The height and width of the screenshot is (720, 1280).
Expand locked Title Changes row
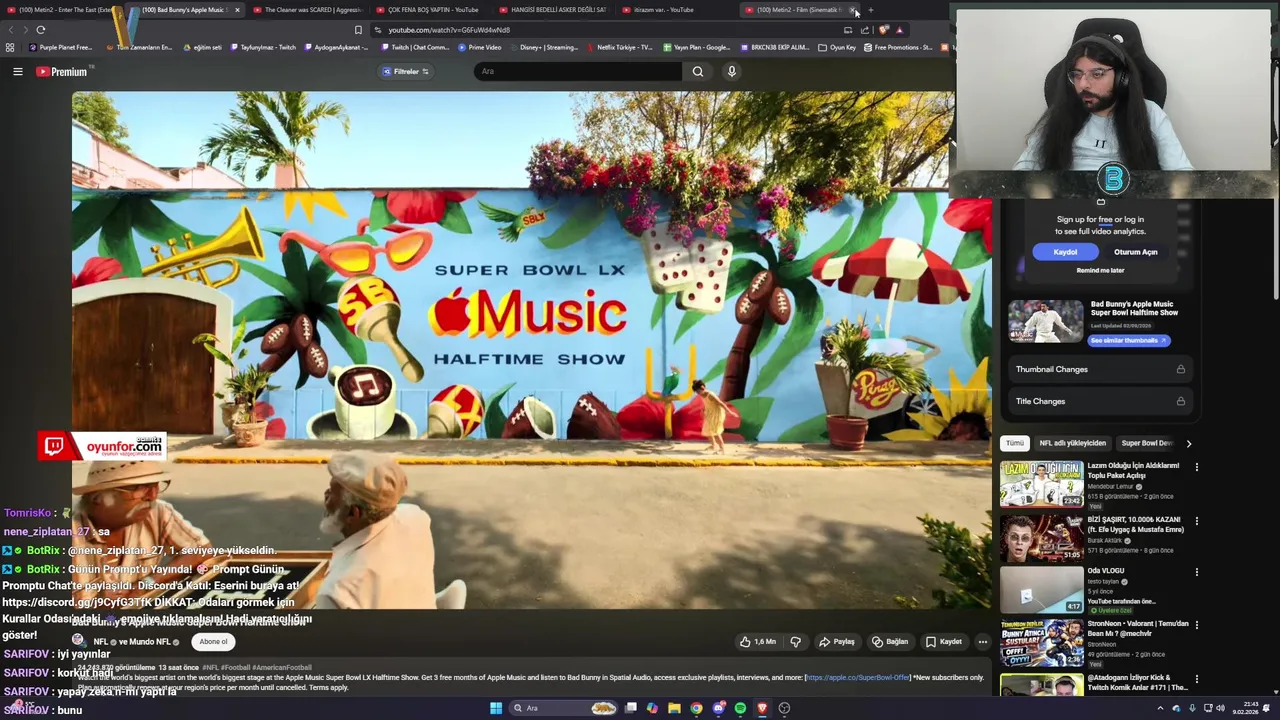[x=1100, y=401]
